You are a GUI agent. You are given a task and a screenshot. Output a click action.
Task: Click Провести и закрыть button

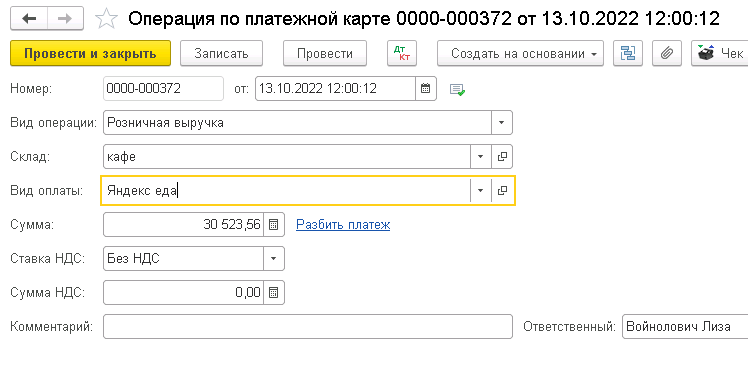click(x=90, y=53)
